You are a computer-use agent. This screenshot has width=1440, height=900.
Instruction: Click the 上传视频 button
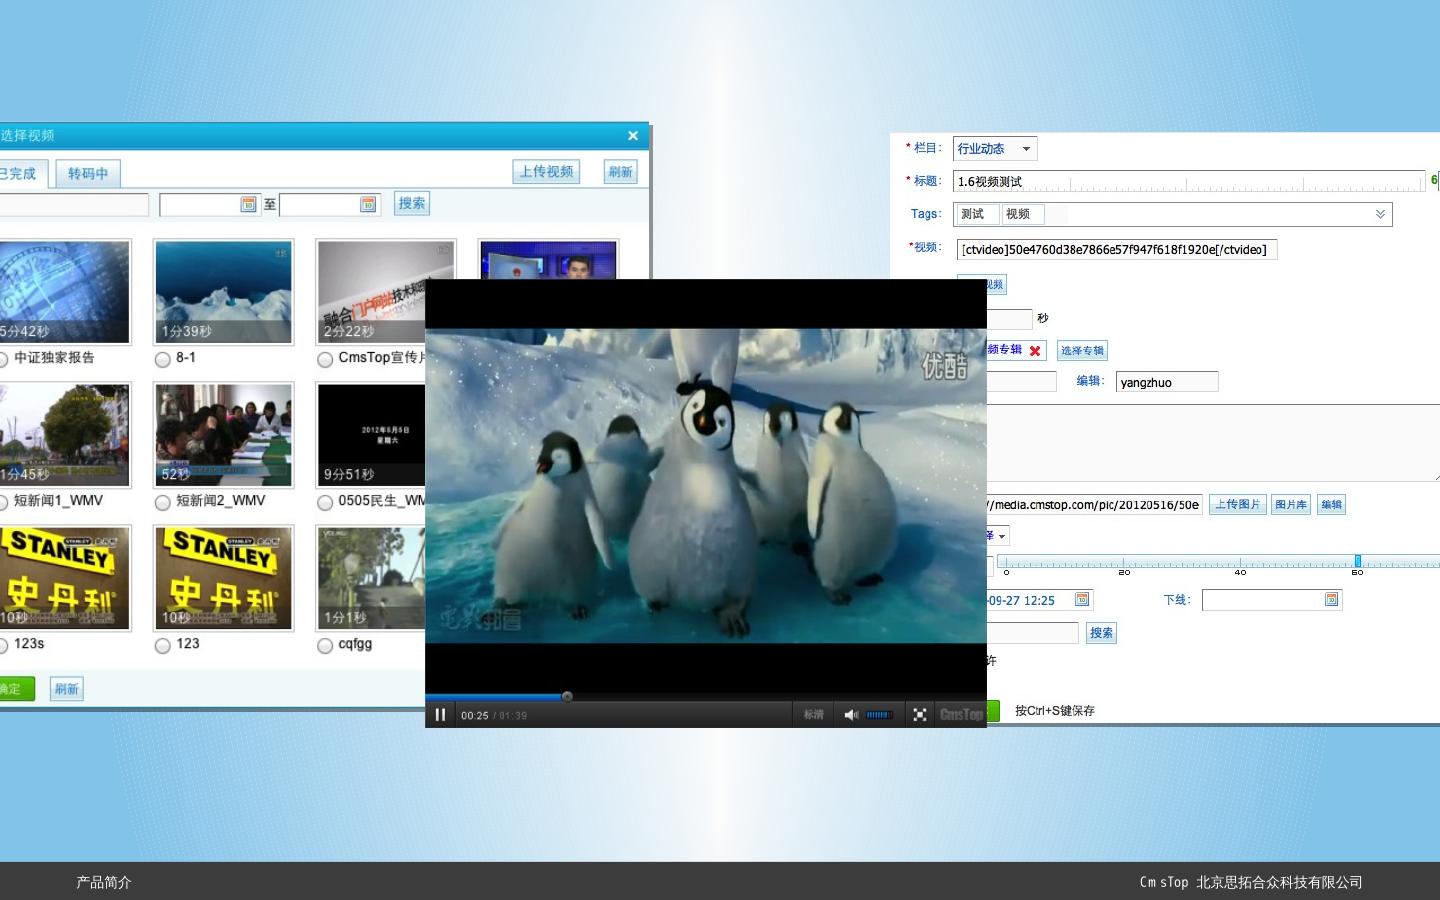point(547,172)
